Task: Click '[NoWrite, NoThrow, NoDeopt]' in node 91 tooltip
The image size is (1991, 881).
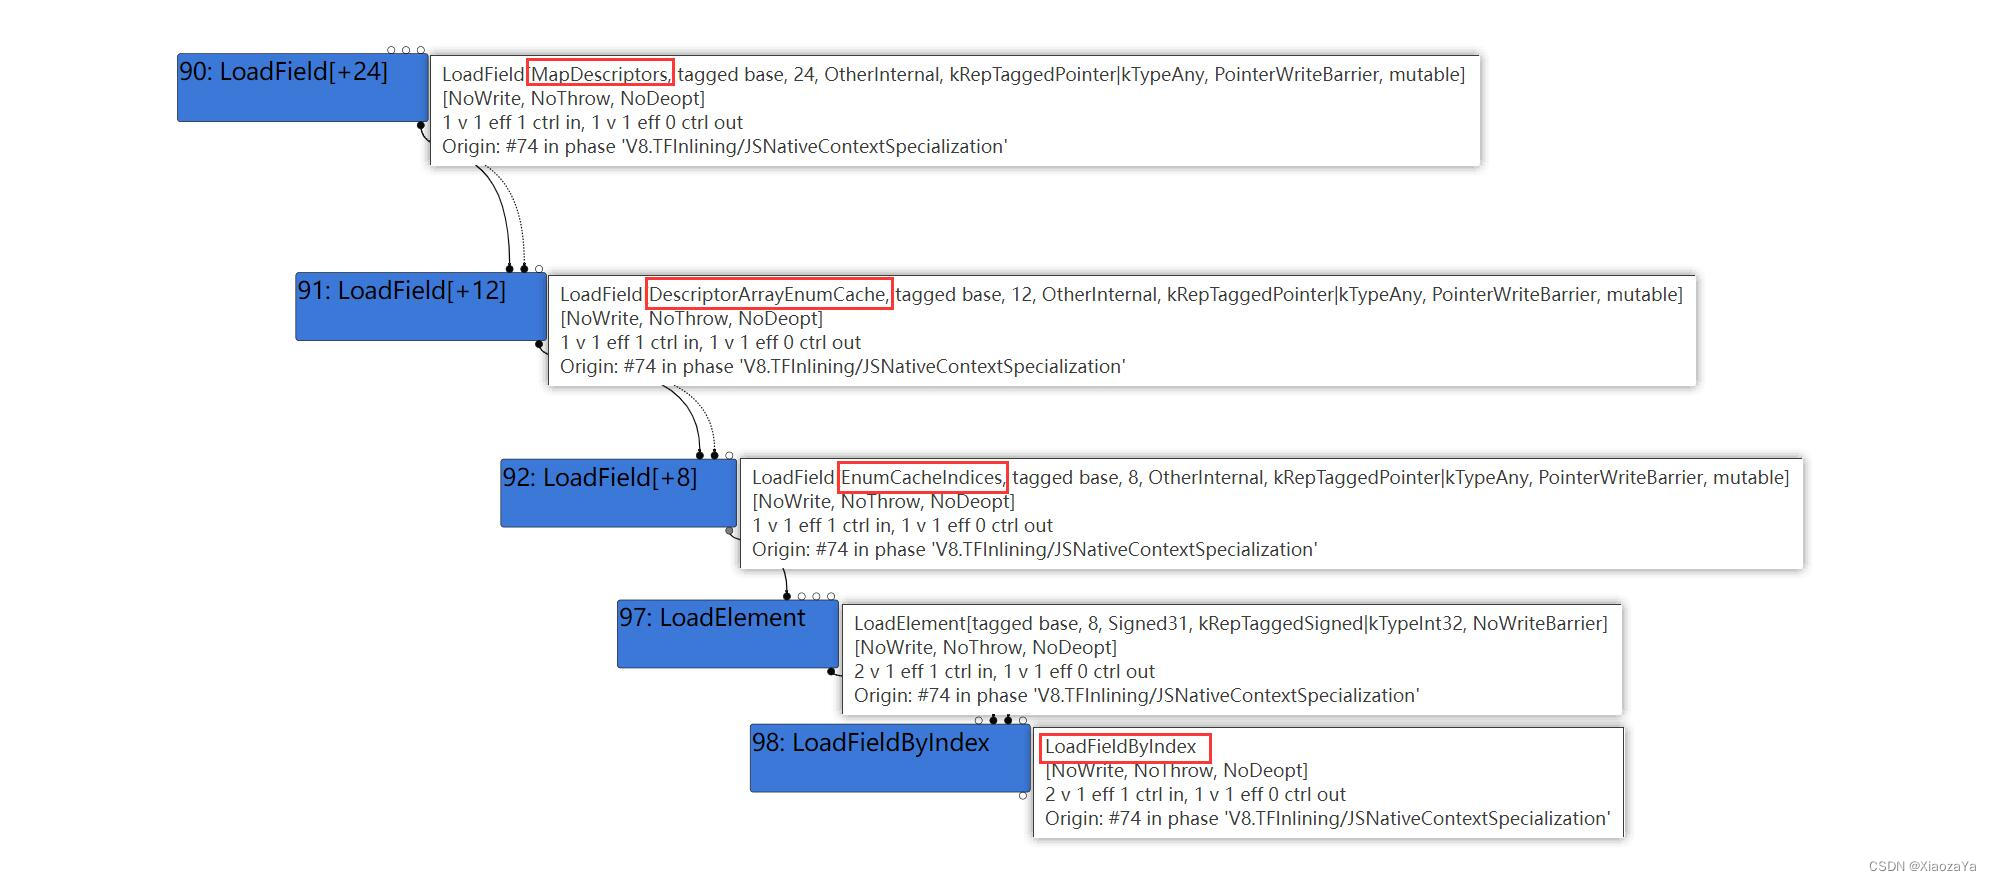Action: [x=691, y=318]
